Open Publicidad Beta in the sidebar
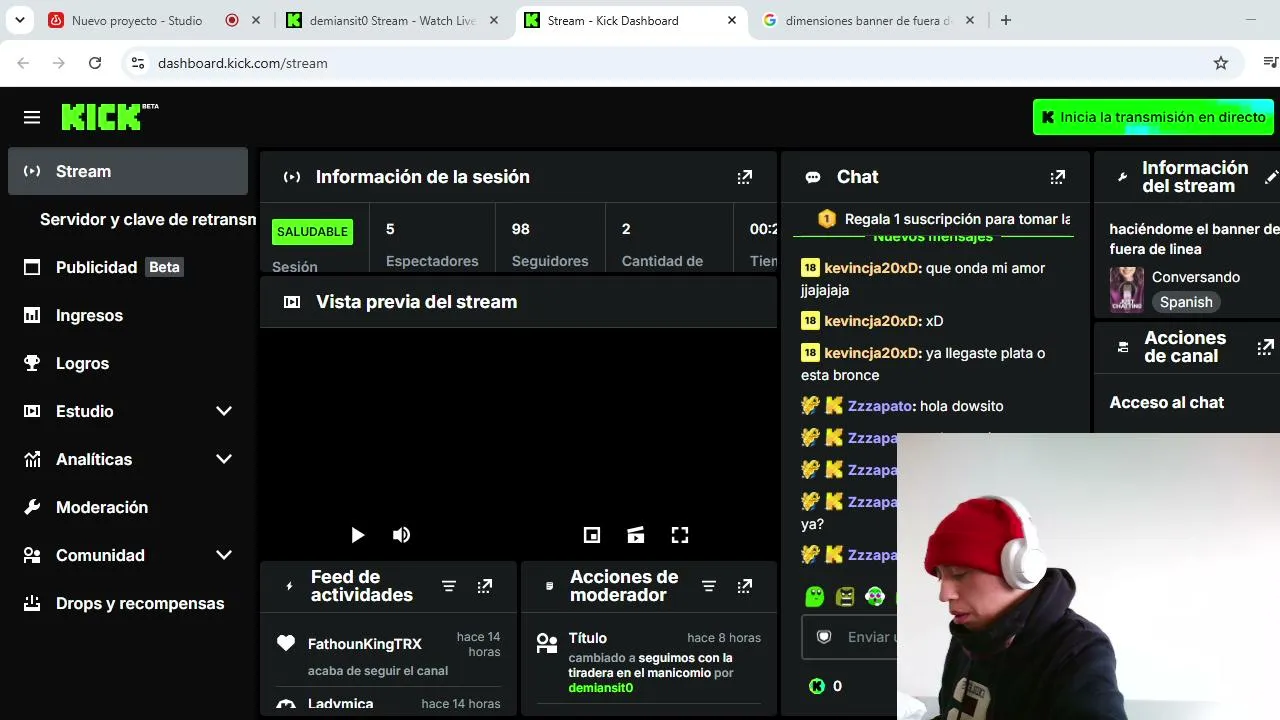The width and height of the screenshot is (1280, 720). (x=128, y=267)
